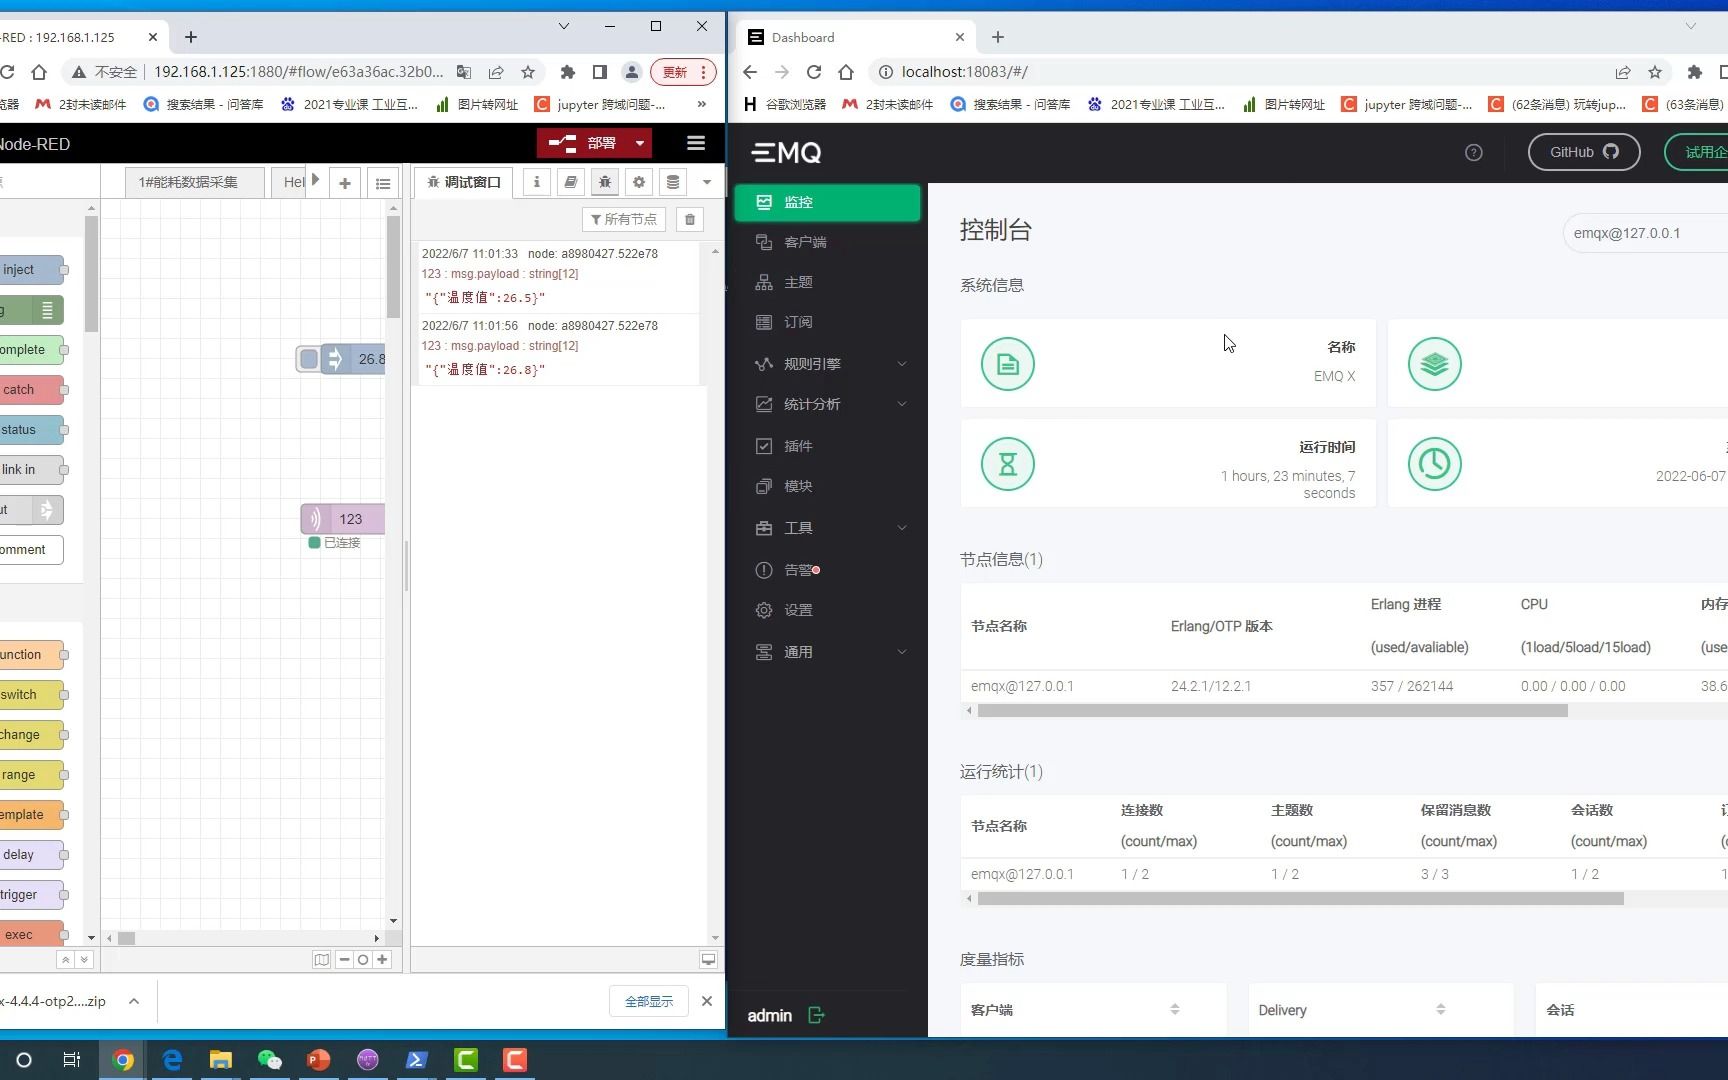Open debug window in a new window
1728x1080 pixels.
point(708,960)
